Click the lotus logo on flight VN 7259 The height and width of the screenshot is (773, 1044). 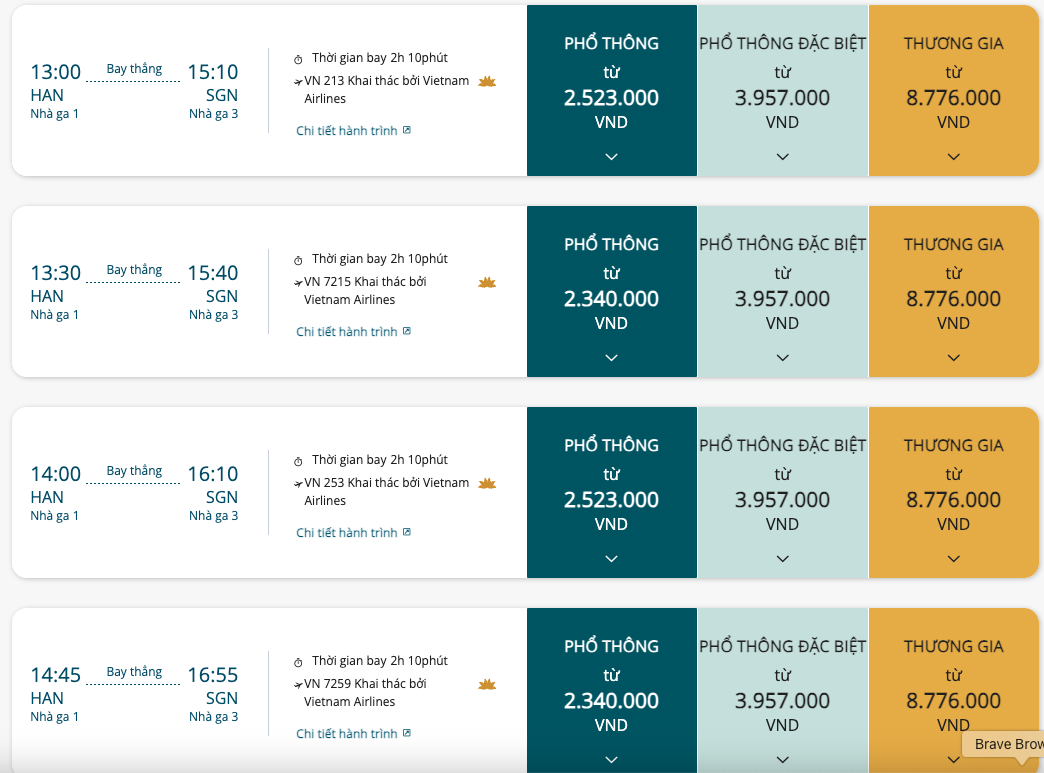point(487,685)
